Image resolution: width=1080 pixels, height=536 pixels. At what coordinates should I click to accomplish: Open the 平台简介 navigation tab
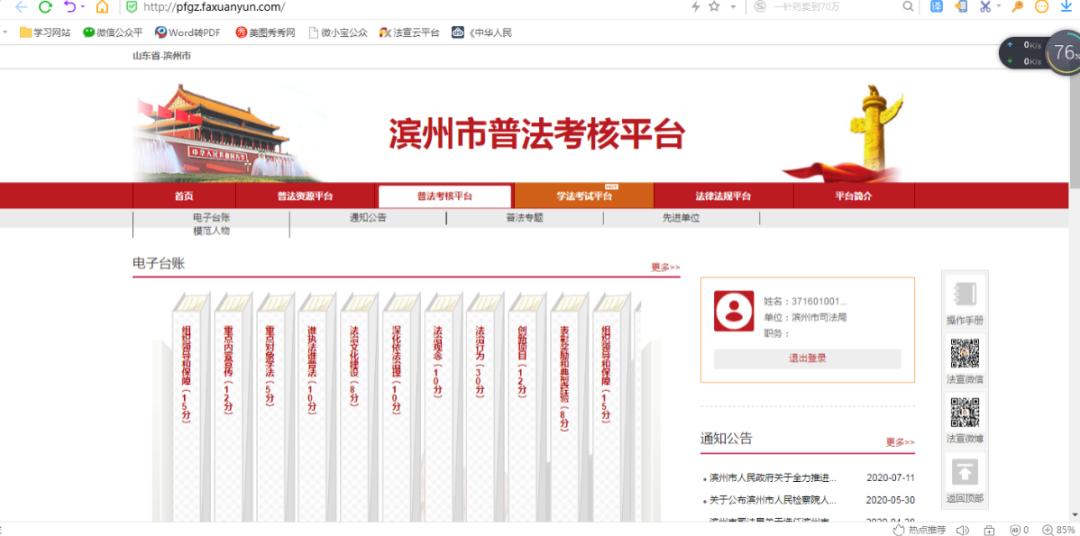(854, 196)
